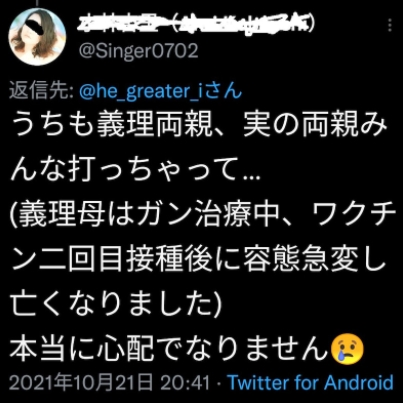Open the @he_greater_i reply-to profile link
The height and width of the screenshot is (403, 403).
[142, 91]
